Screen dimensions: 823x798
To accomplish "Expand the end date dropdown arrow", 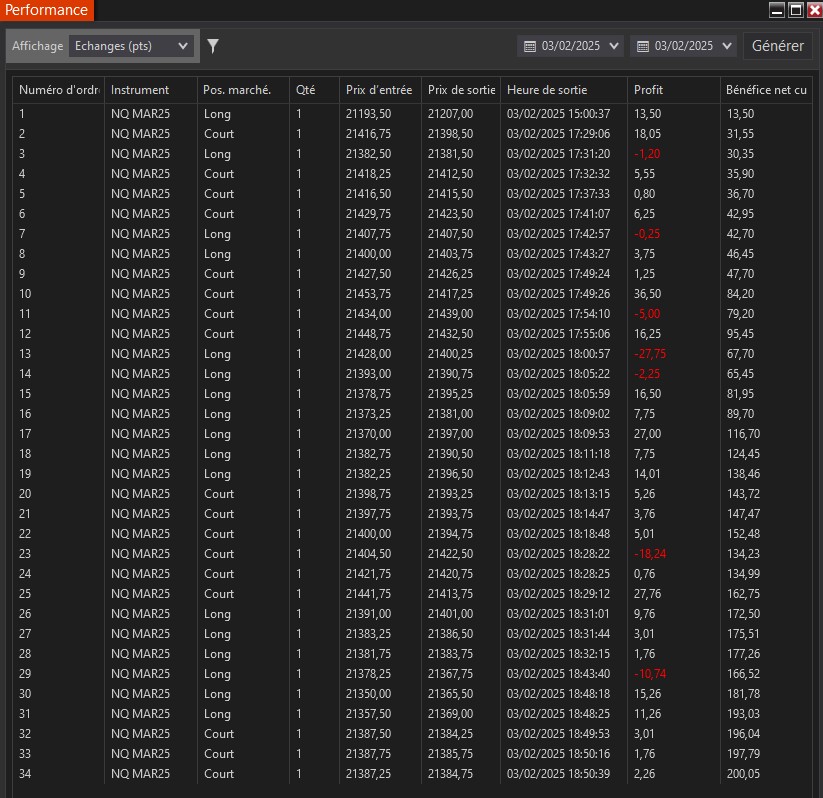I will point(727,46).
